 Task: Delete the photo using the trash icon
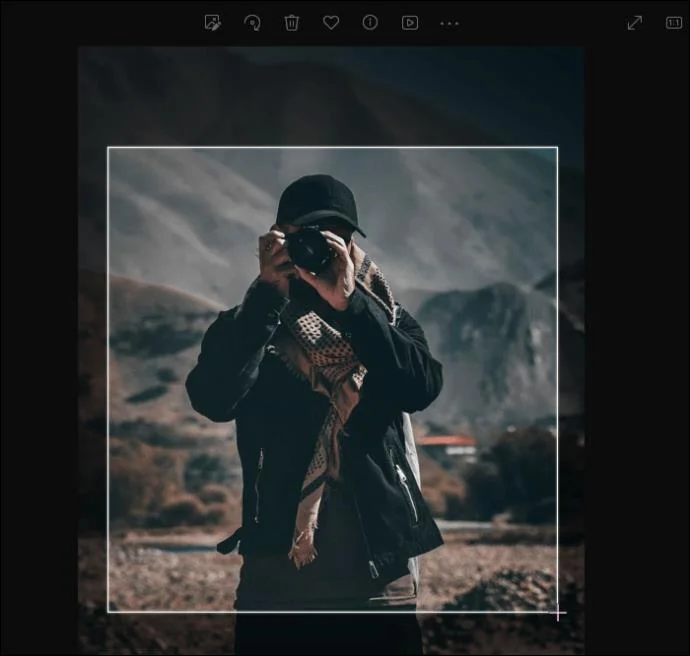tap(292, 22)
